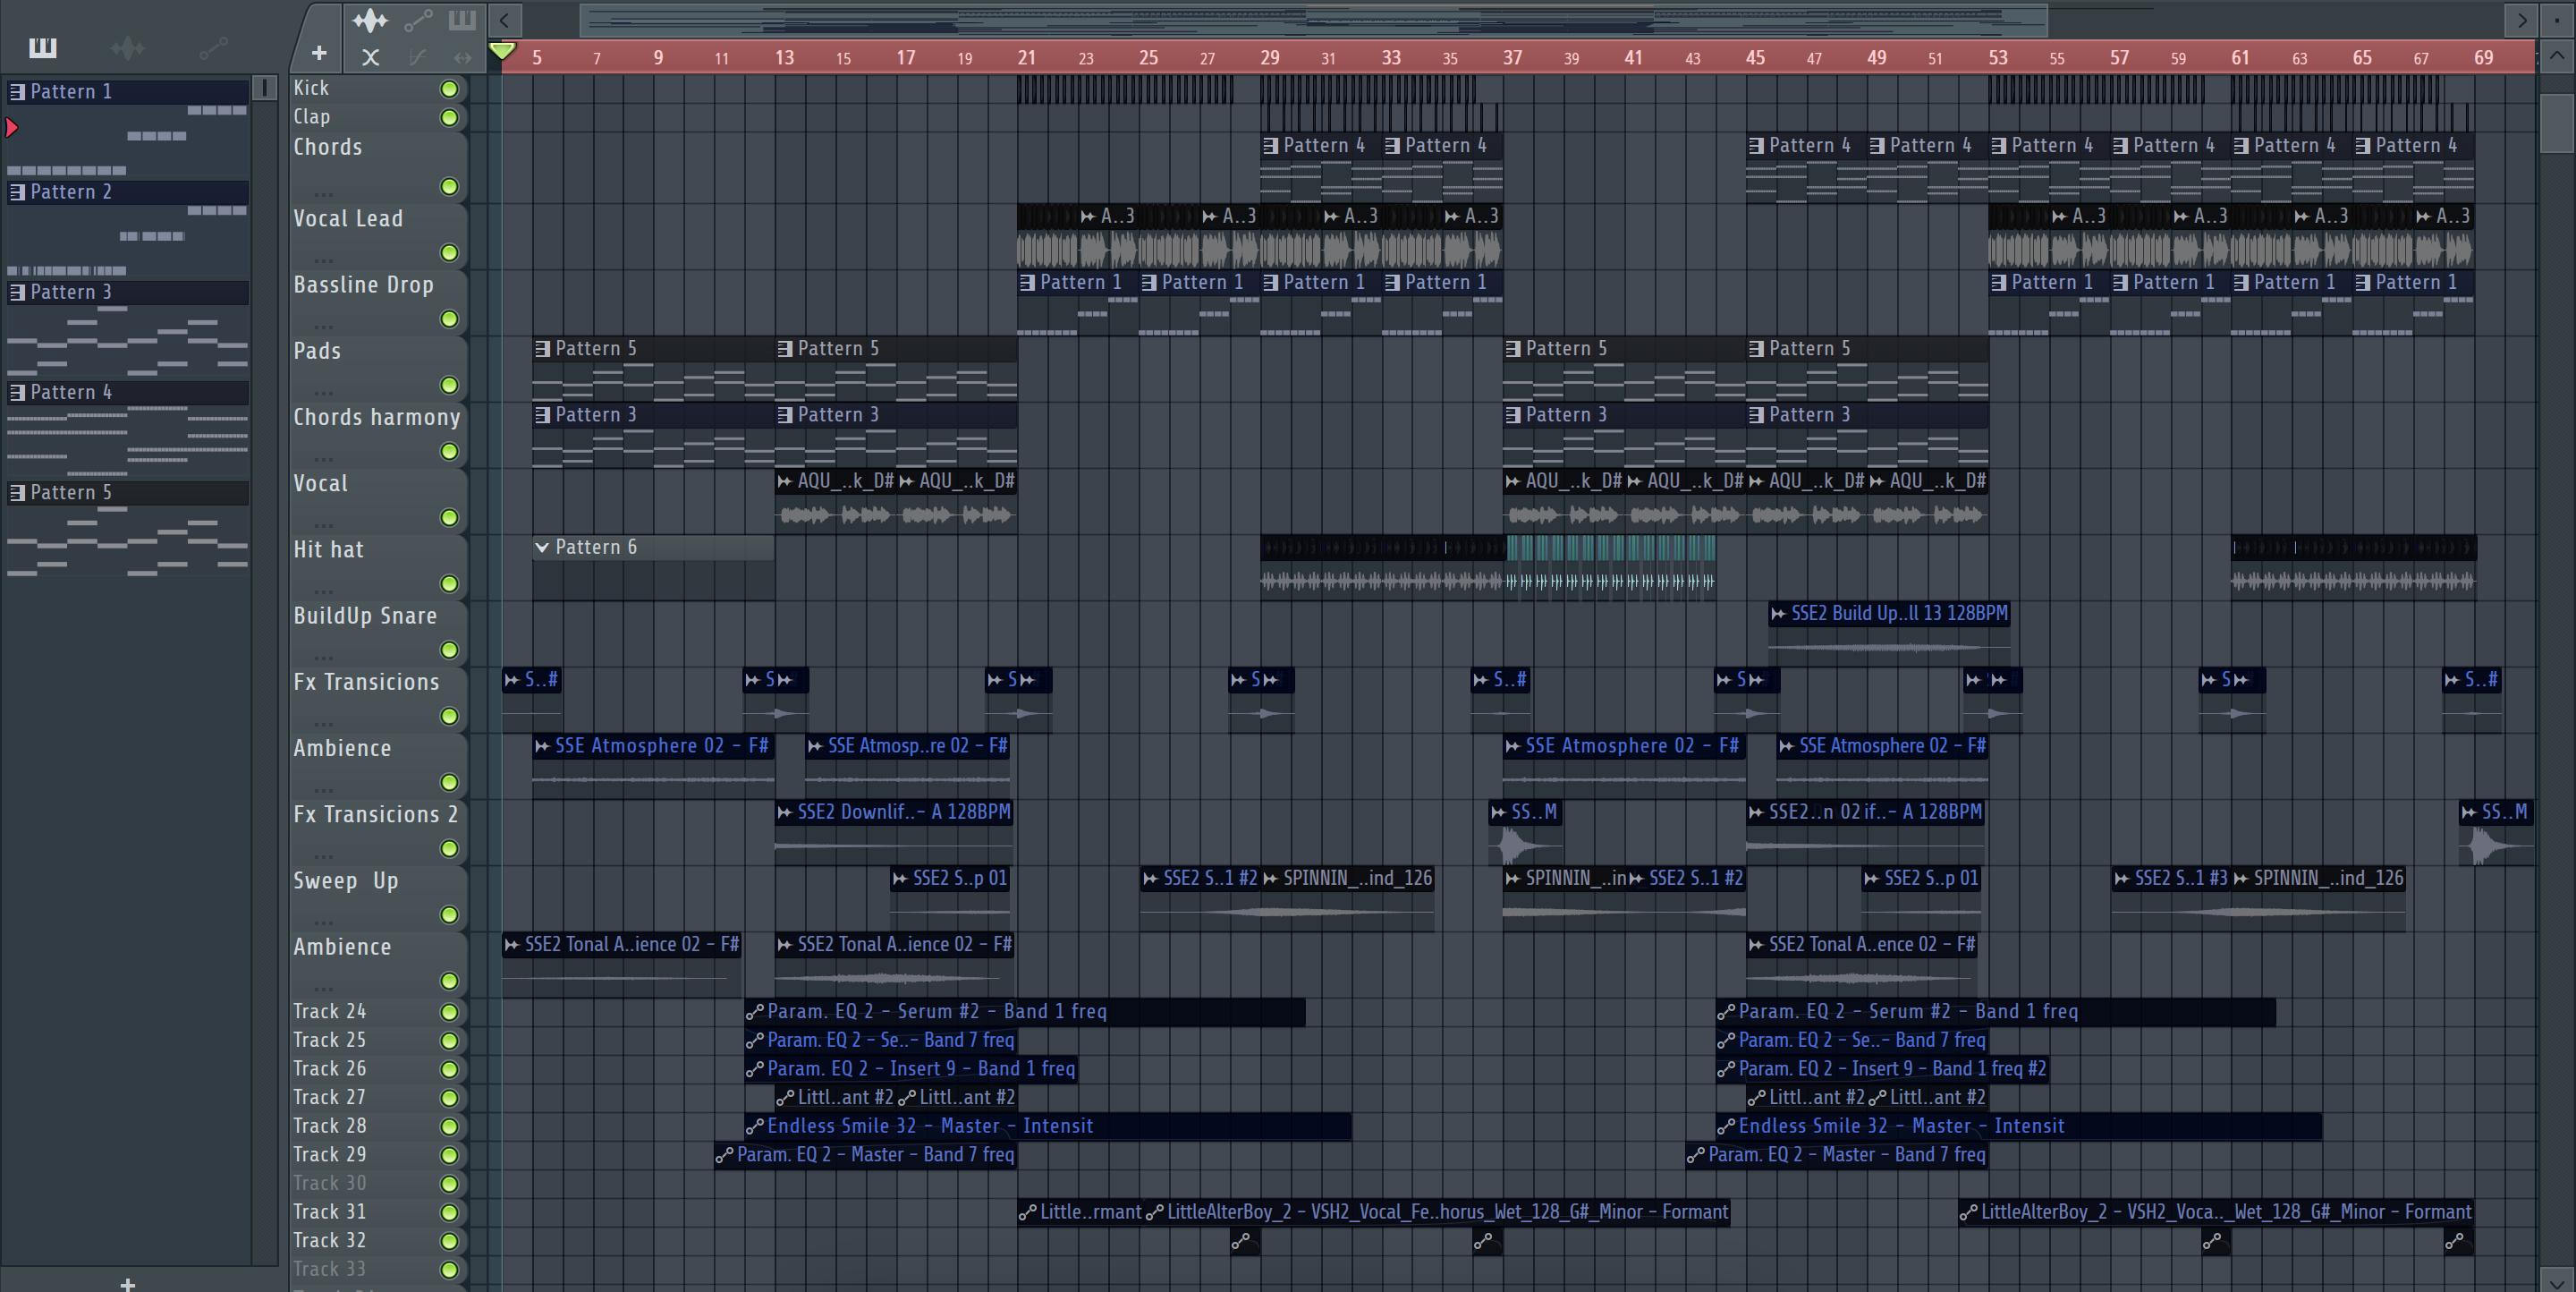Click the plus button below the picker panel

127,1283
